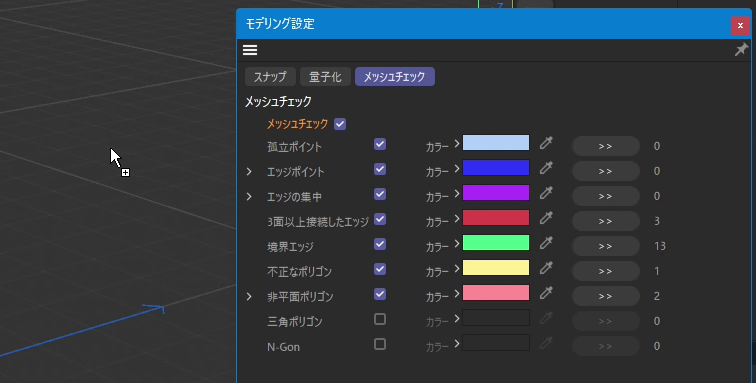Viewport: 756px width, 383px height.
Task: Use the 非平面ポリゴン eyedropper icon
Action: [x=546, y=293]
